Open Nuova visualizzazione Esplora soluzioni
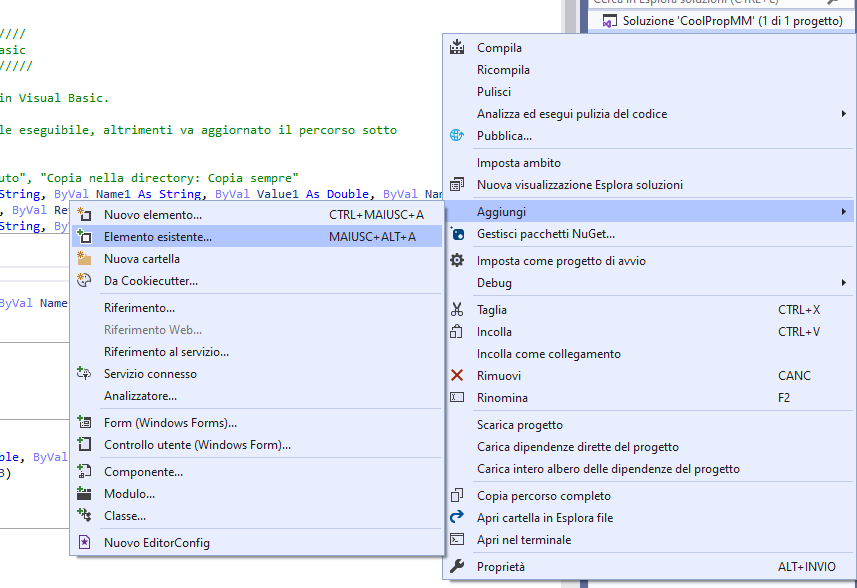Viewport: 857px width, 588px height. click(649, 185)
